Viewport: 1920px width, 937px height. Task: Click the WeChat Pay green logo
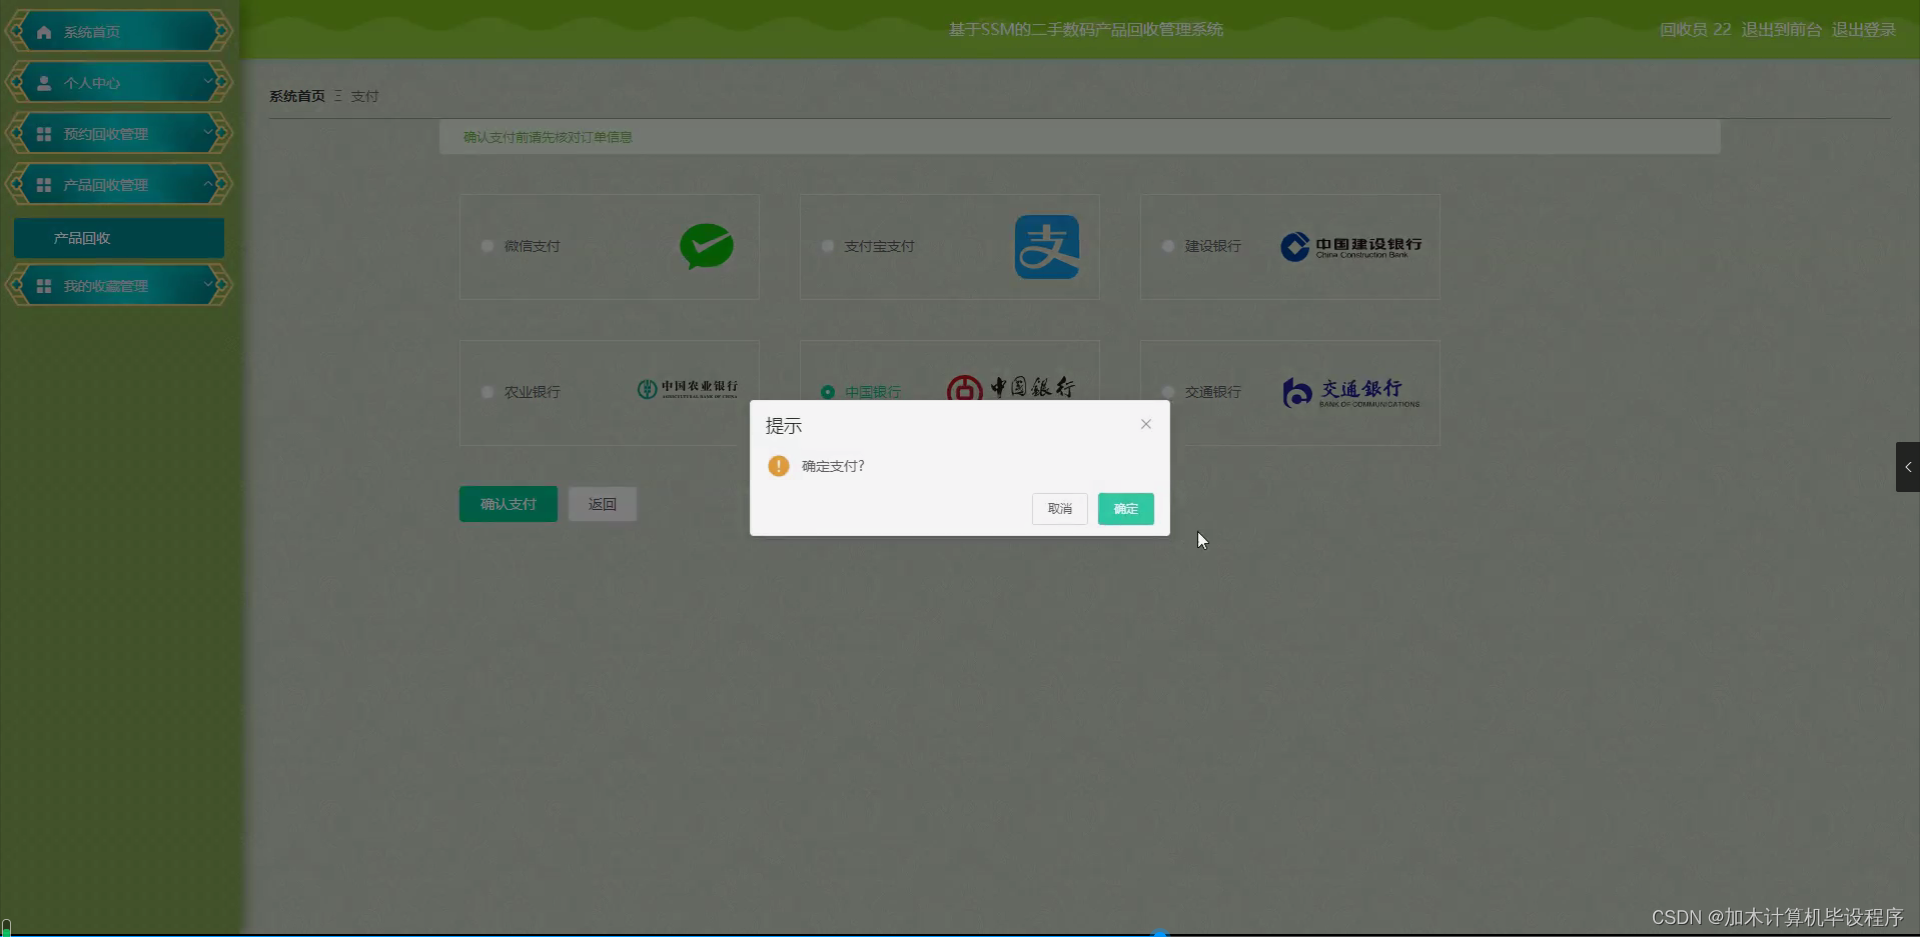click(707, 246)
